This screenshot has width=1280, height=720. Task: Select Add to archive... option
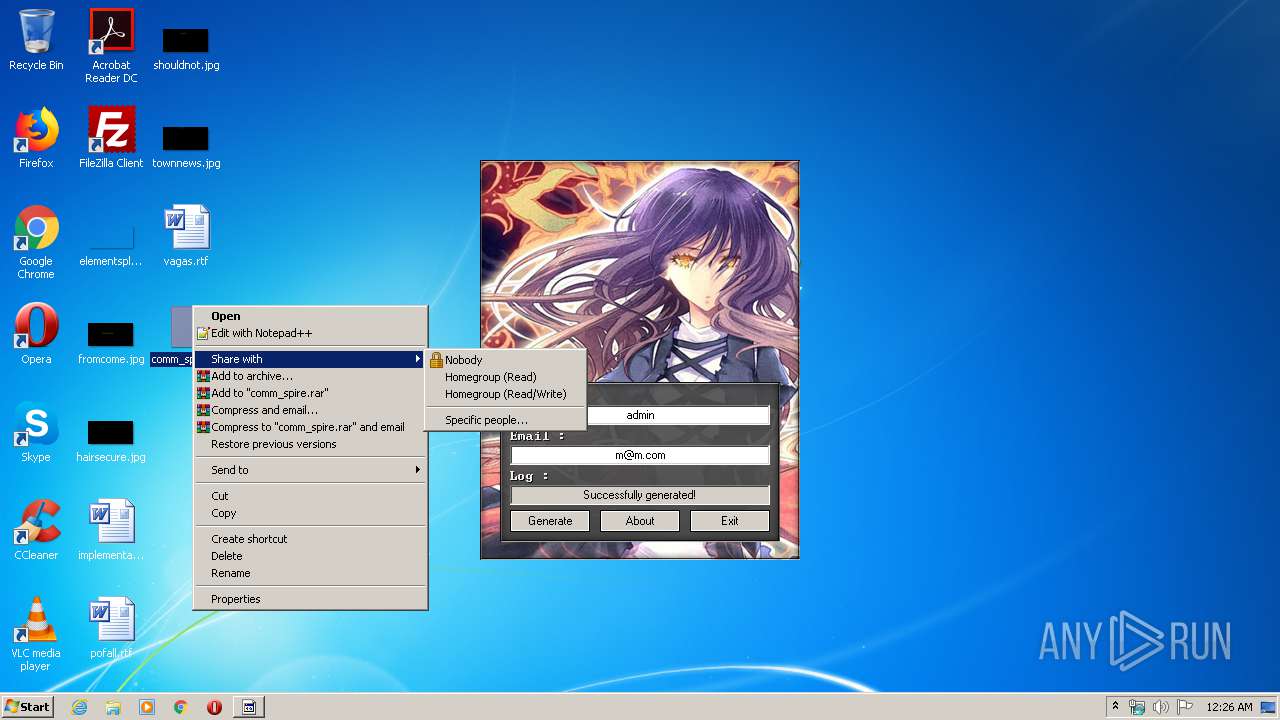pyautogui.click(x=310, y=376)
